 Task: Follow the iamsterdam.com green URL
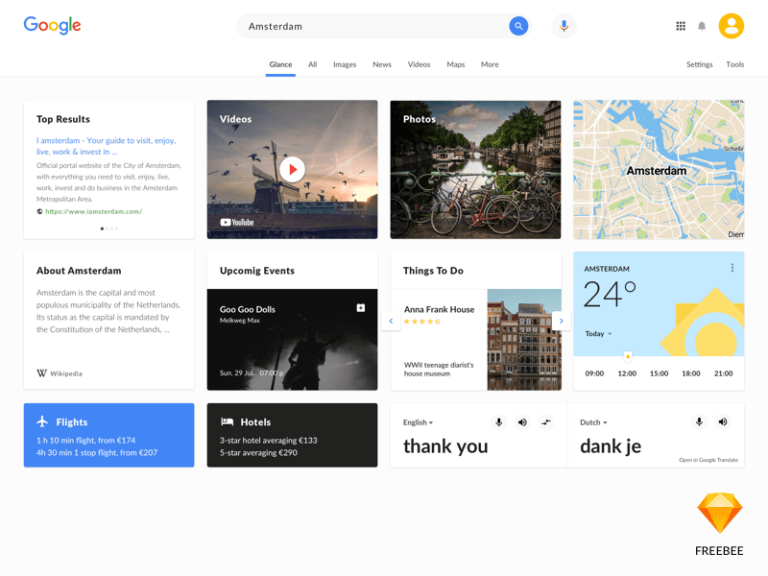pyautogui.click(x=94, y=212)
